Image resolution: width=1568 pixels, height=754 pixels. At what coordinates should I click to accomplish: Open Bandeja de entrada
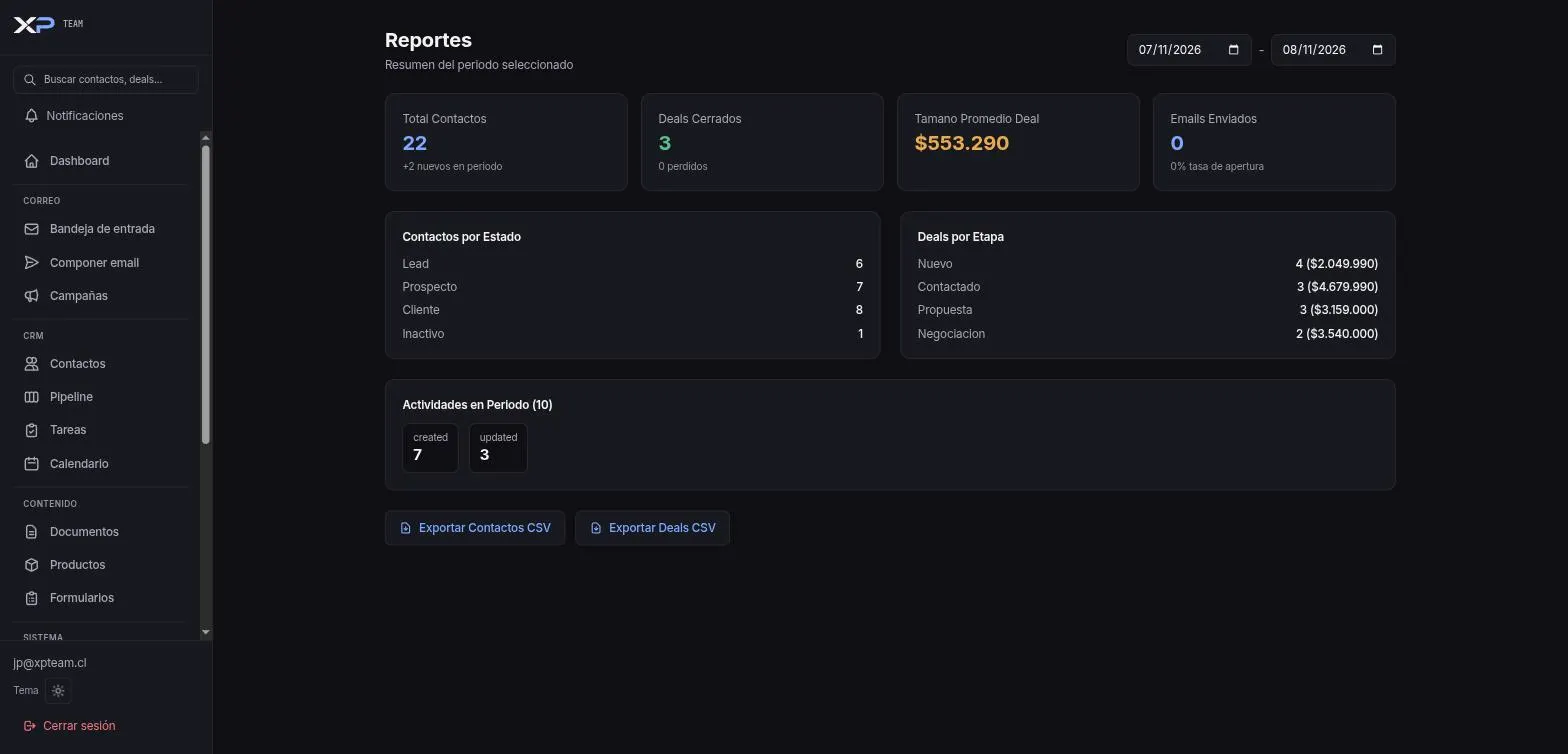pos(100,229)
